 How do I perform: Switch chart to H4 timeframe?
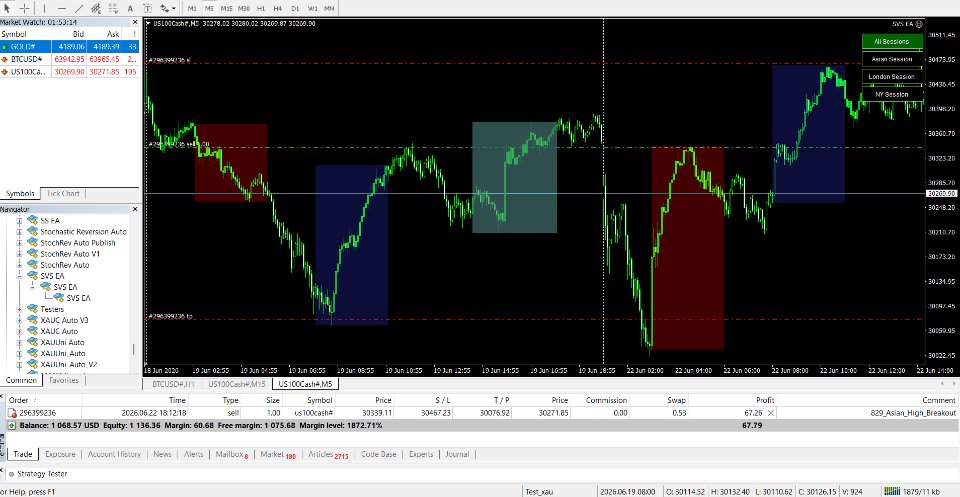278,9
